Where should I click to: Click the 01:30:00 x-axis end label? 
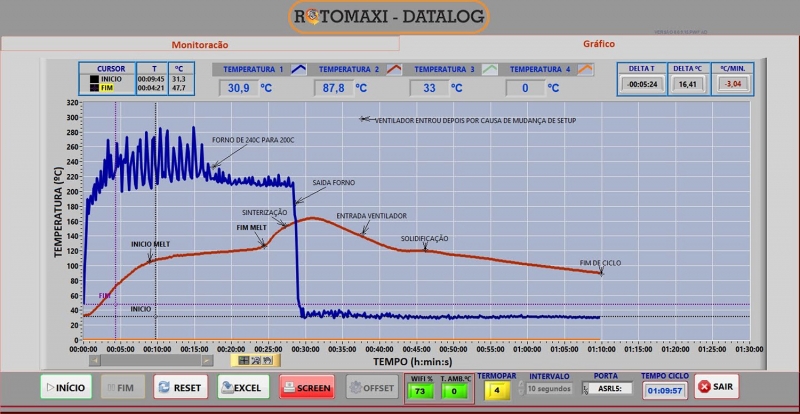pyautogui.click(x=749, y=350)
